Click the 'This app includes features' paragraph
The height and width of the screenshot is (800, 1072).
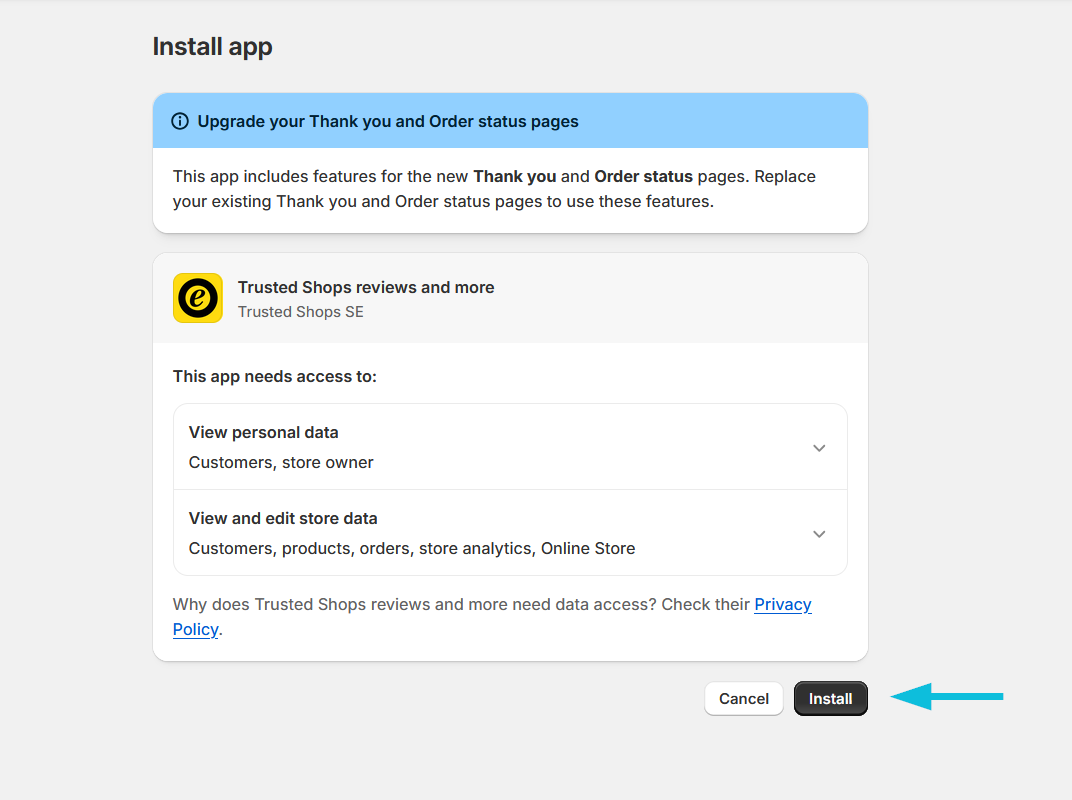click(x=494, y=189)
